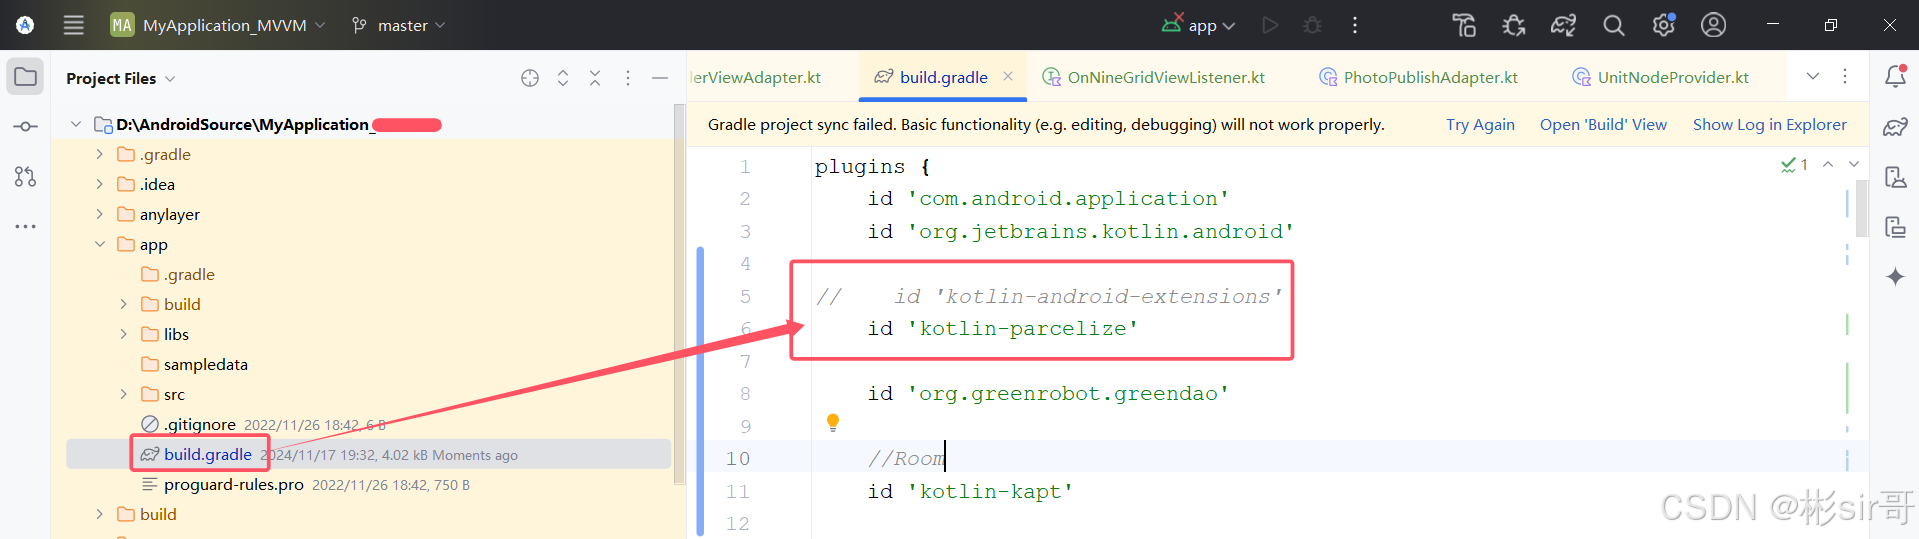Image resolution: width=1919 pixels, height=539 pixels.
Task: Expand the libs folder
Action: click(123, 334)
